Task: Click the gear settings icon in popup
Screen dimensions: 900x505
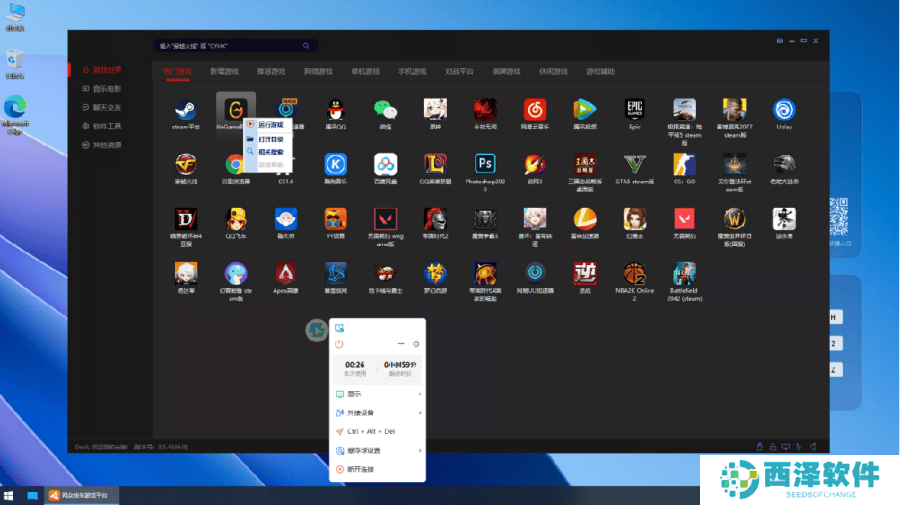Action: (416, 344)
